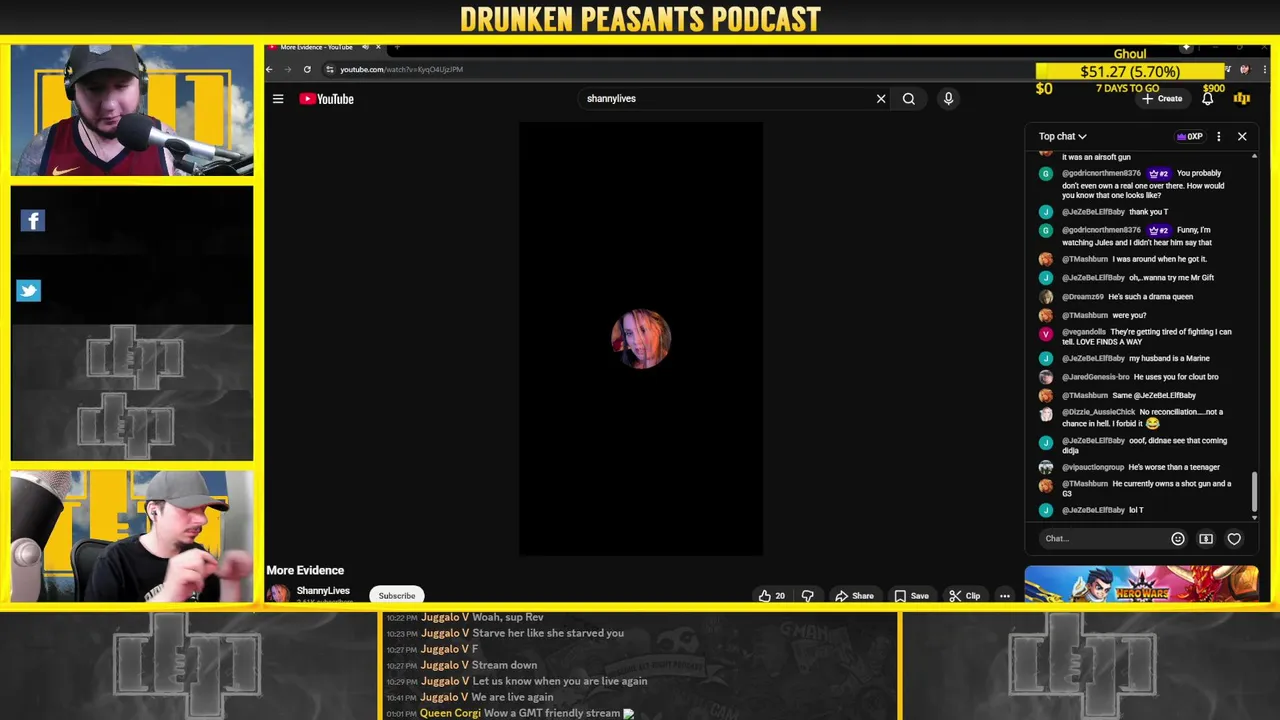
Task: Share the video
Action: coord(854,595)
